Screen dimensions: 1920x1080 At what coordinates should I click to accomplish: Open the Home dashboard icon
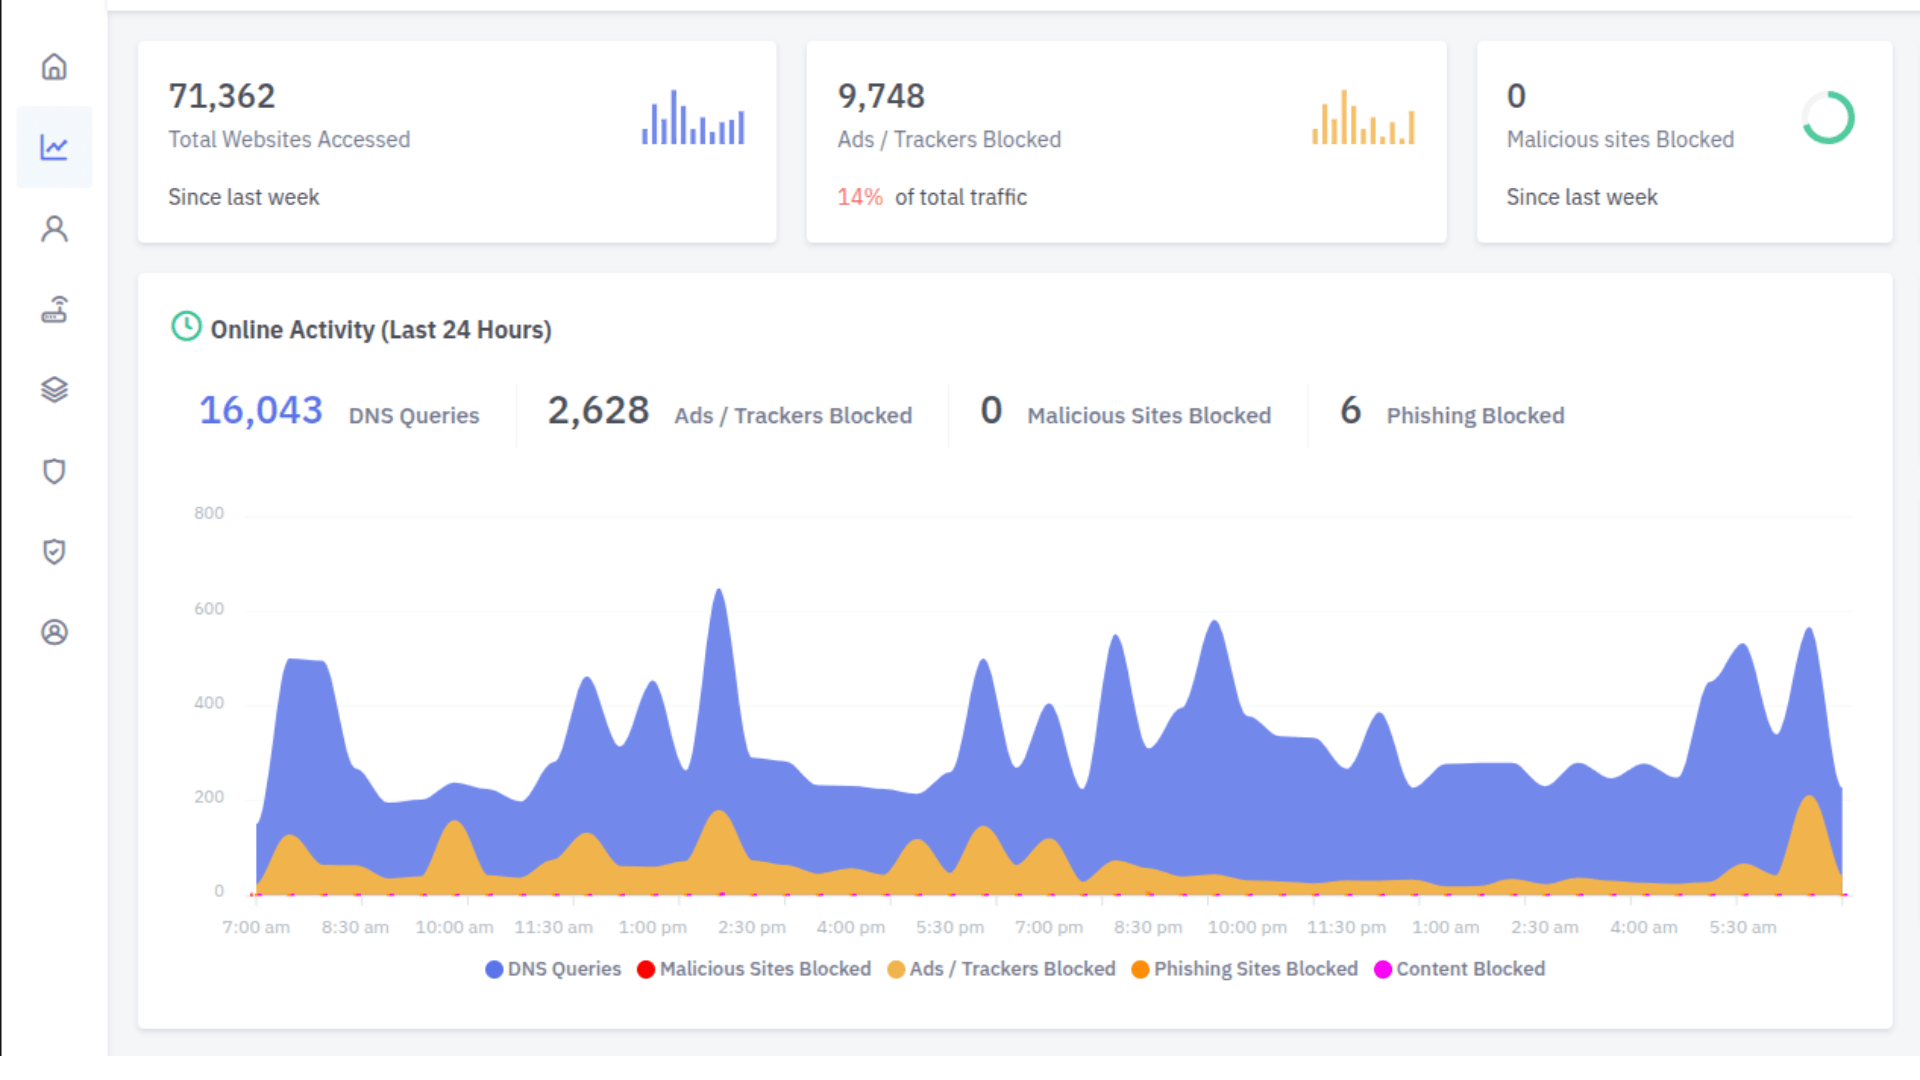[x=55, y=67]
